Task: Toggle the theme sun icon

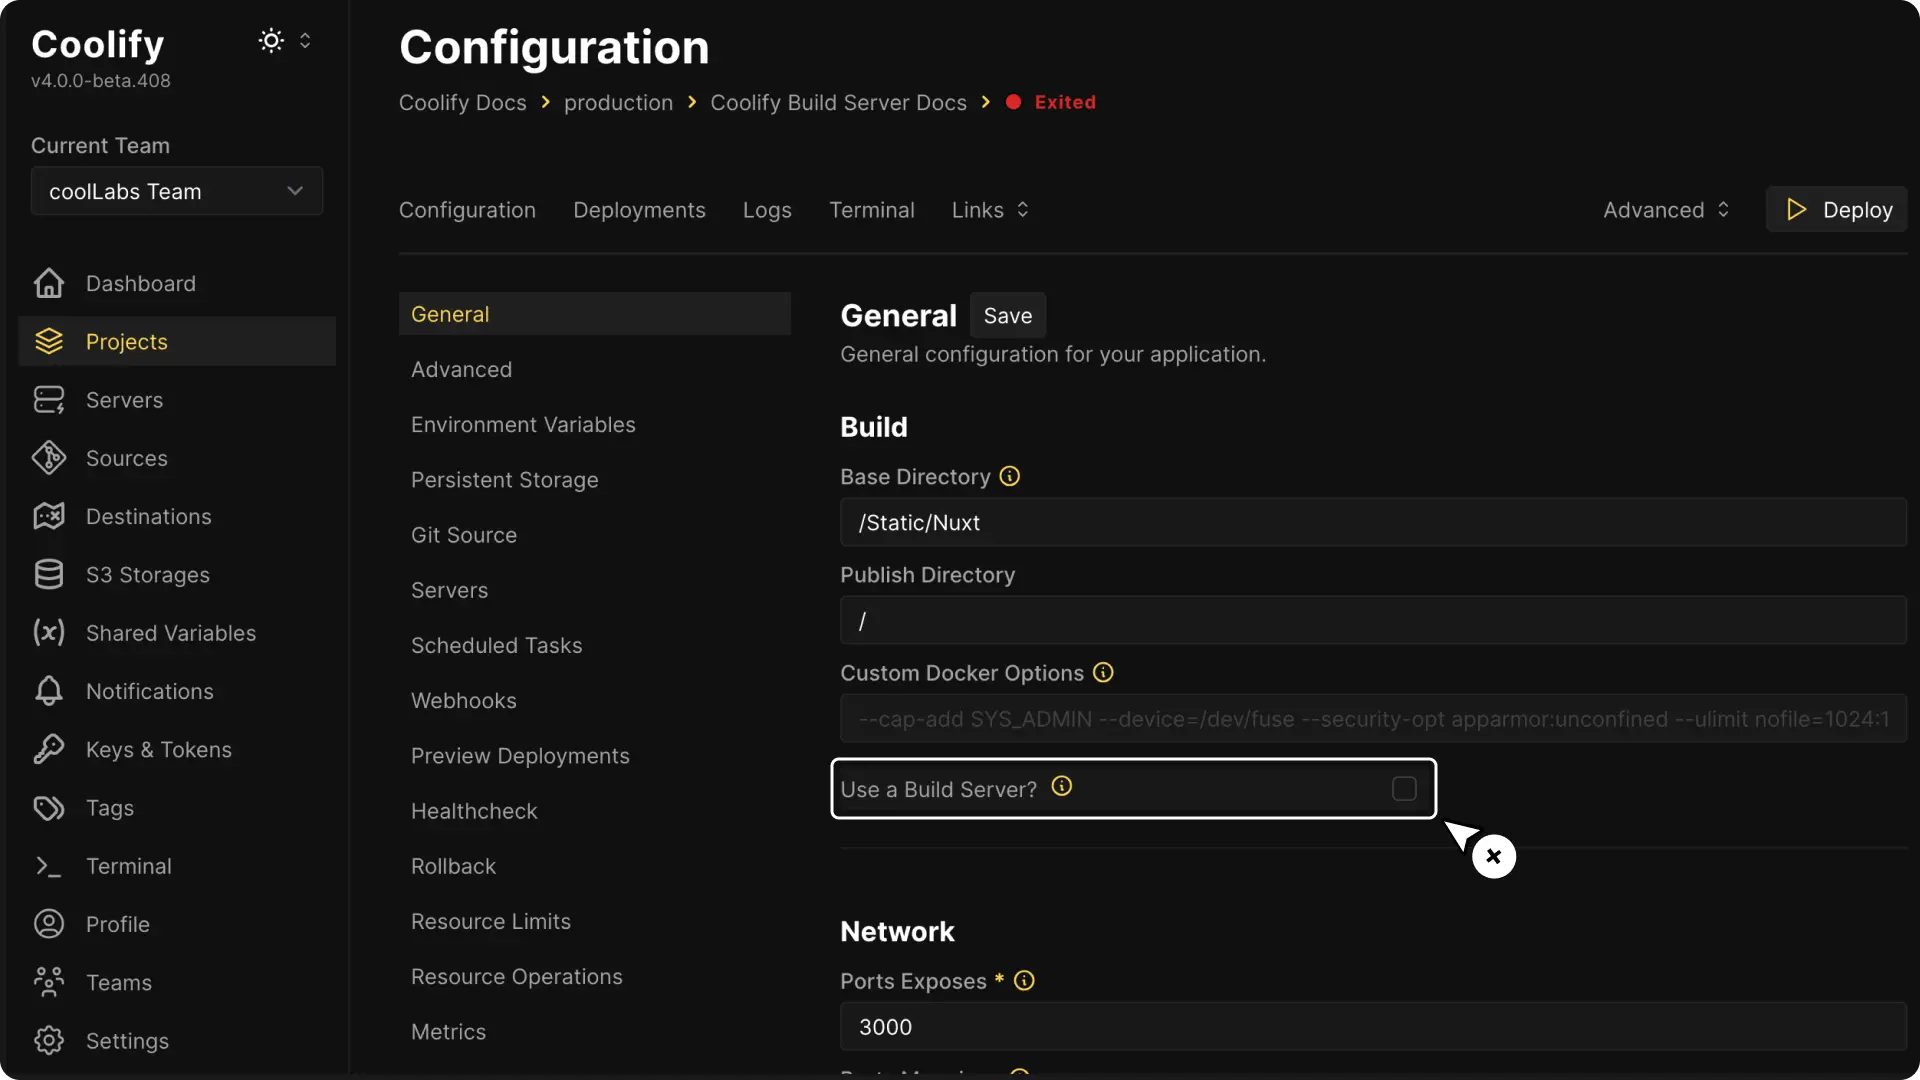Action: click(x=268, y=40)
